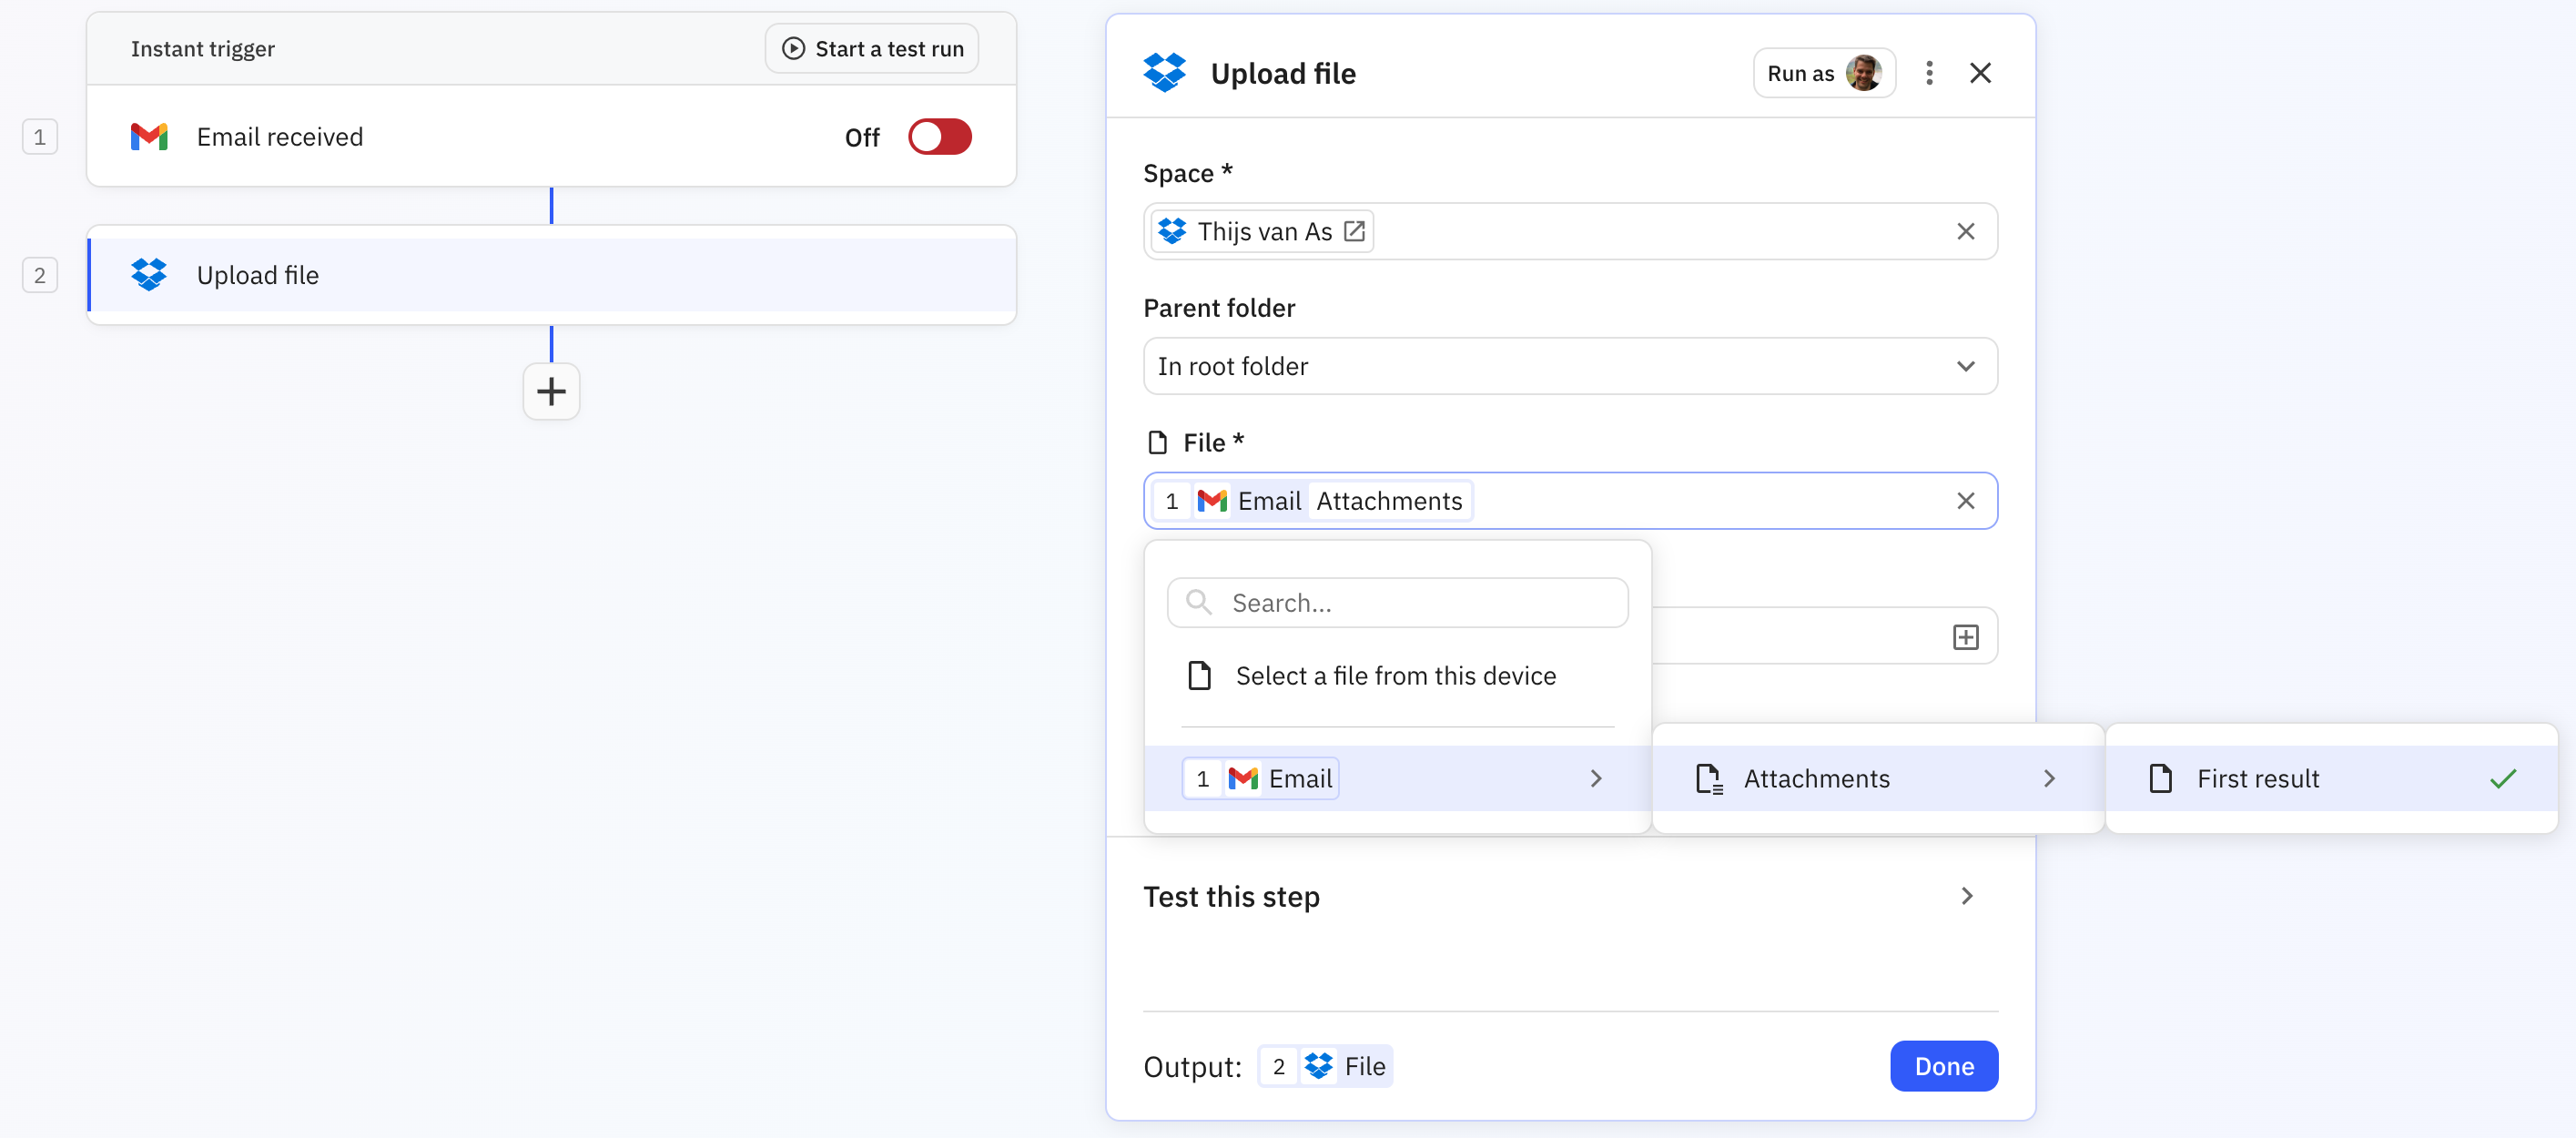Enable the Email received trigger toggle
The image size is (2576, 1138).
point(939,136)
